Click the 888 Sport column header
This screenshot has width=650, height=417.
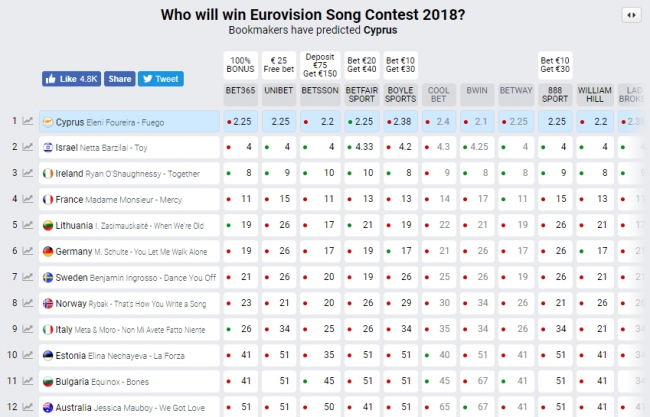(x=555, y=95)
